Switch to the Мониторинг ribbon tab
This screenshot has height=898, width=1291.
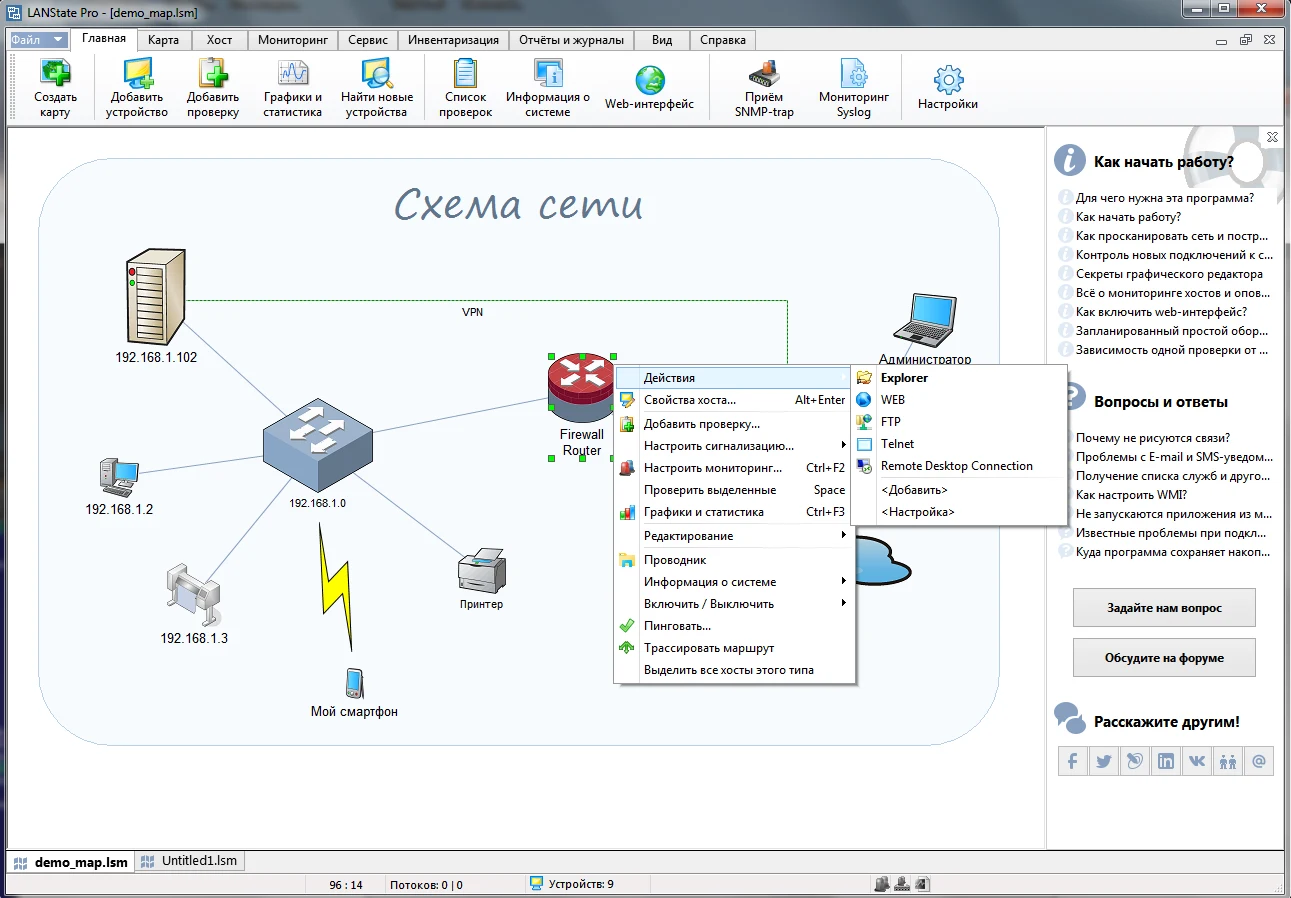(292, 40)
